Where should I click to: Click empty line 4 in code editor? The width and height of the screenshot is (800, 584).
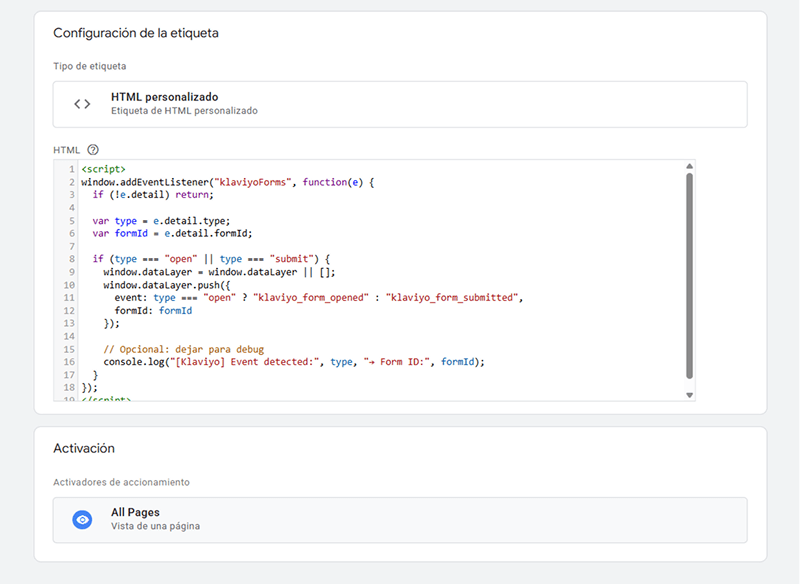[383, 208]
